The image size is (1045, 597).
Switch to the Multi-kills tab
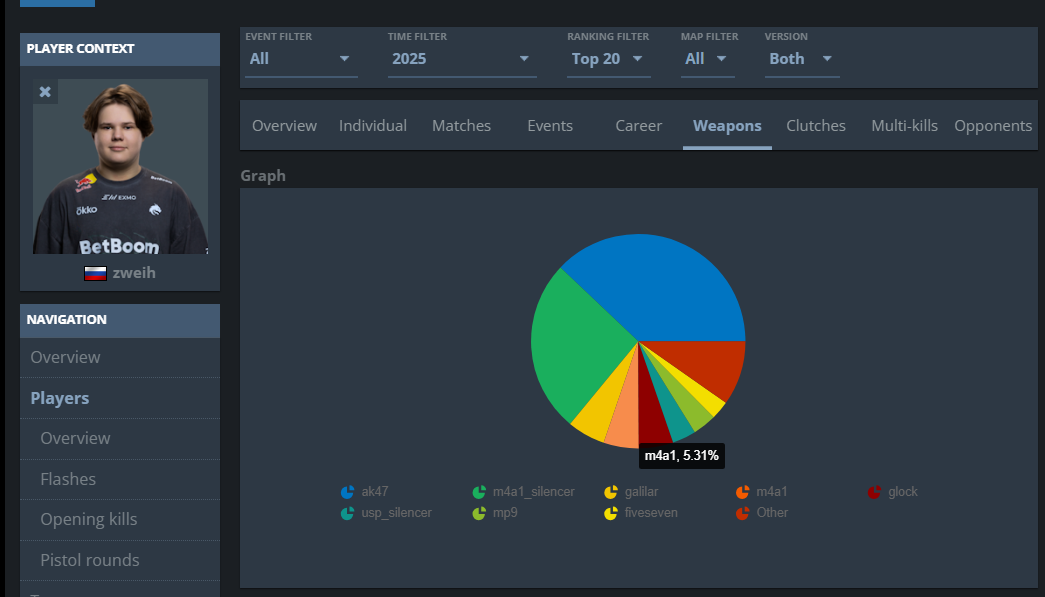pos(904,125)
